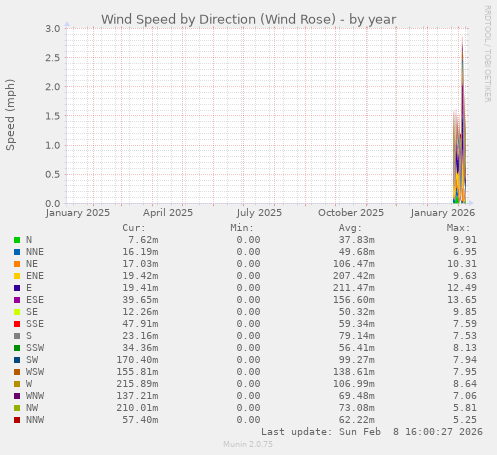Click the January 2026 x-axis label

tap(443, 213)
